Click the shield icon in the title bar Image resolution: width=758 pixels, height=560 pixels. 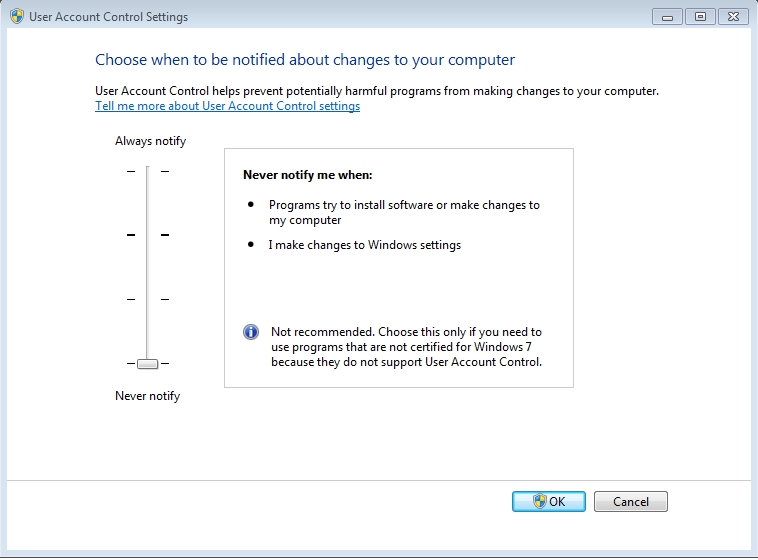[x=17, y=16]
